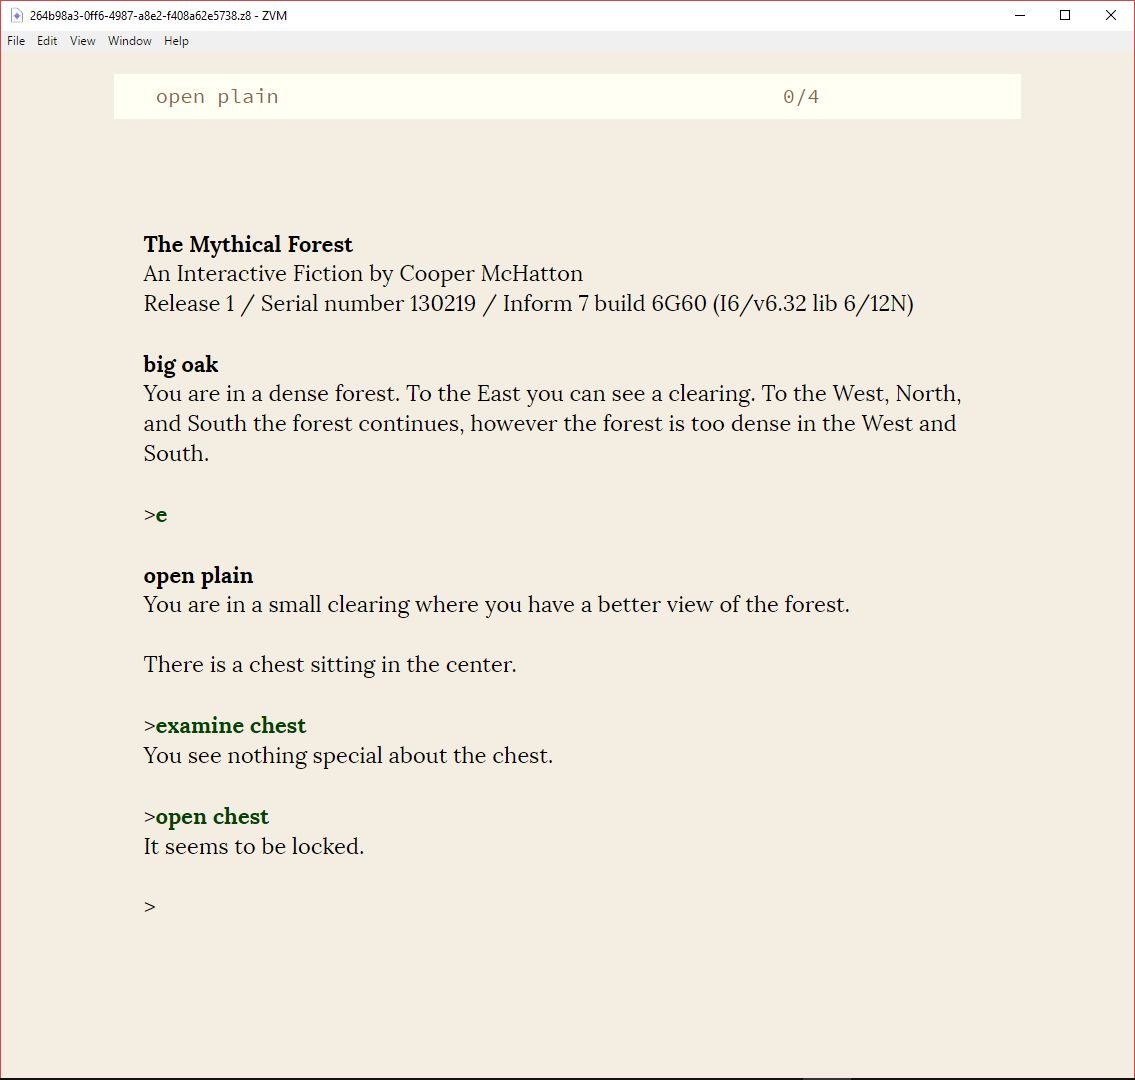This screenshot has height=1080, width=1135.
Task: Click the title 'The Mythical Forest'
Action: tap(248, 245)
